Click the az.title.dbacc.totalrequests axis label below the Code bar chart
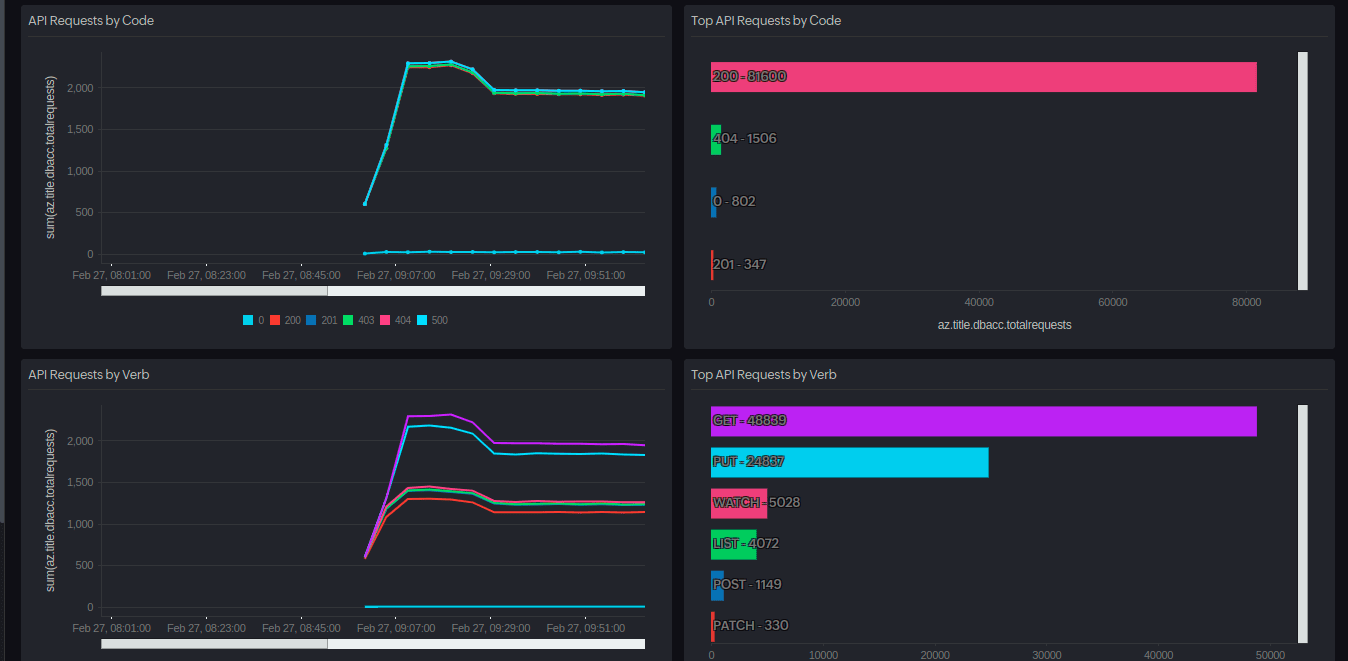This screenshot has width=1348, height=661. pos(1004,325)
